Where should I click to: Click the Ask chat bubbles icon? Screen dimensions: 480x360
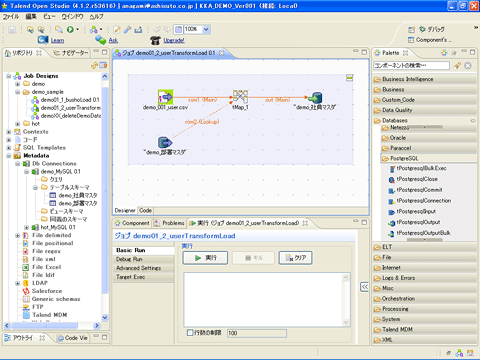tap(100, 40)
